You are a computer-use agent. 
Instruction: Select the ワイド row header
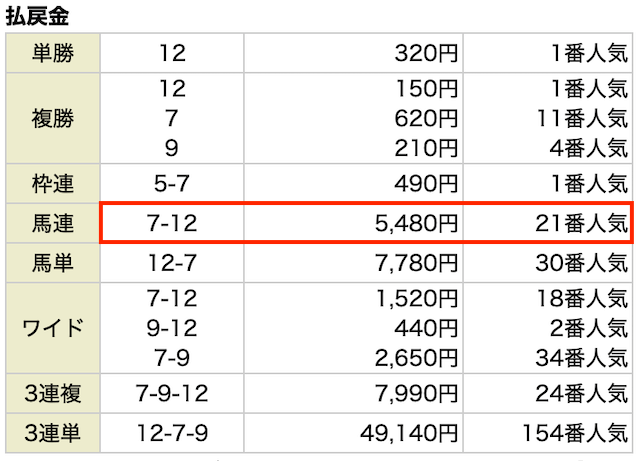[x=53, y=328]
